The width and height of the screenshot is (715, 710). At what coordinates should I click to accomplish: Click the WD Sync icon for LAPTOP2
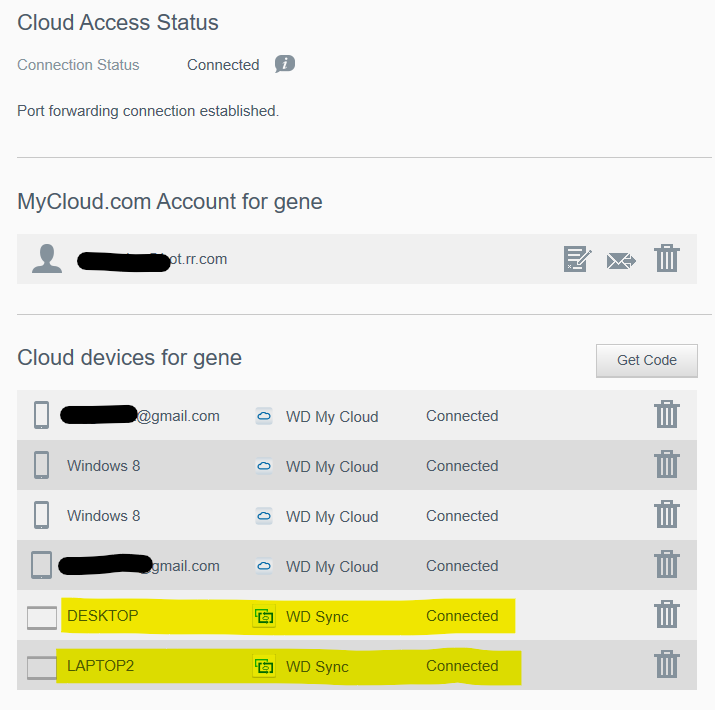pyautogui.click(x=264, y=666)
